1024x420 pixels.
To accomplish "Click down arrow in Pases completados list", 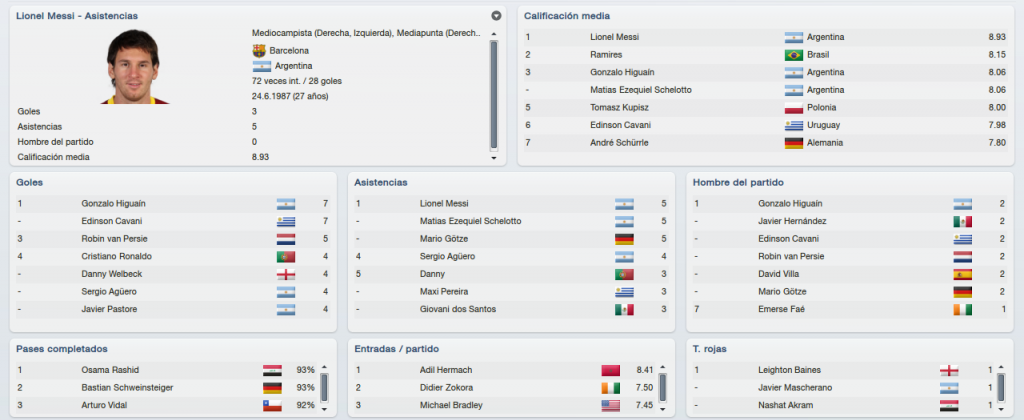I will point(325,406).
